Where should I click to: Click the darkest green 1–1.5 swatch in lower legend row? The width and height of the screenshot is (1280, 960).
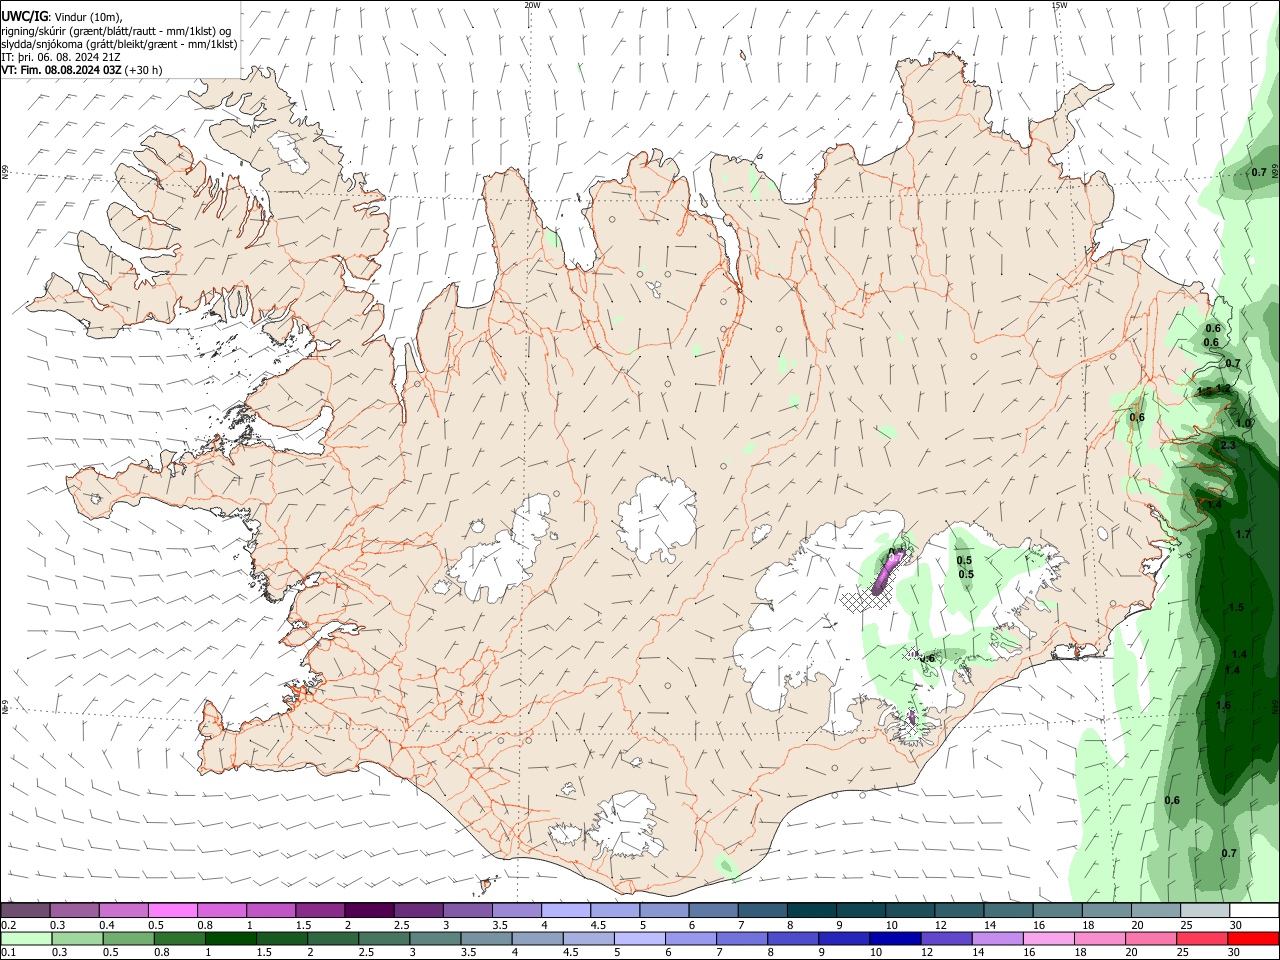(230, 938)
